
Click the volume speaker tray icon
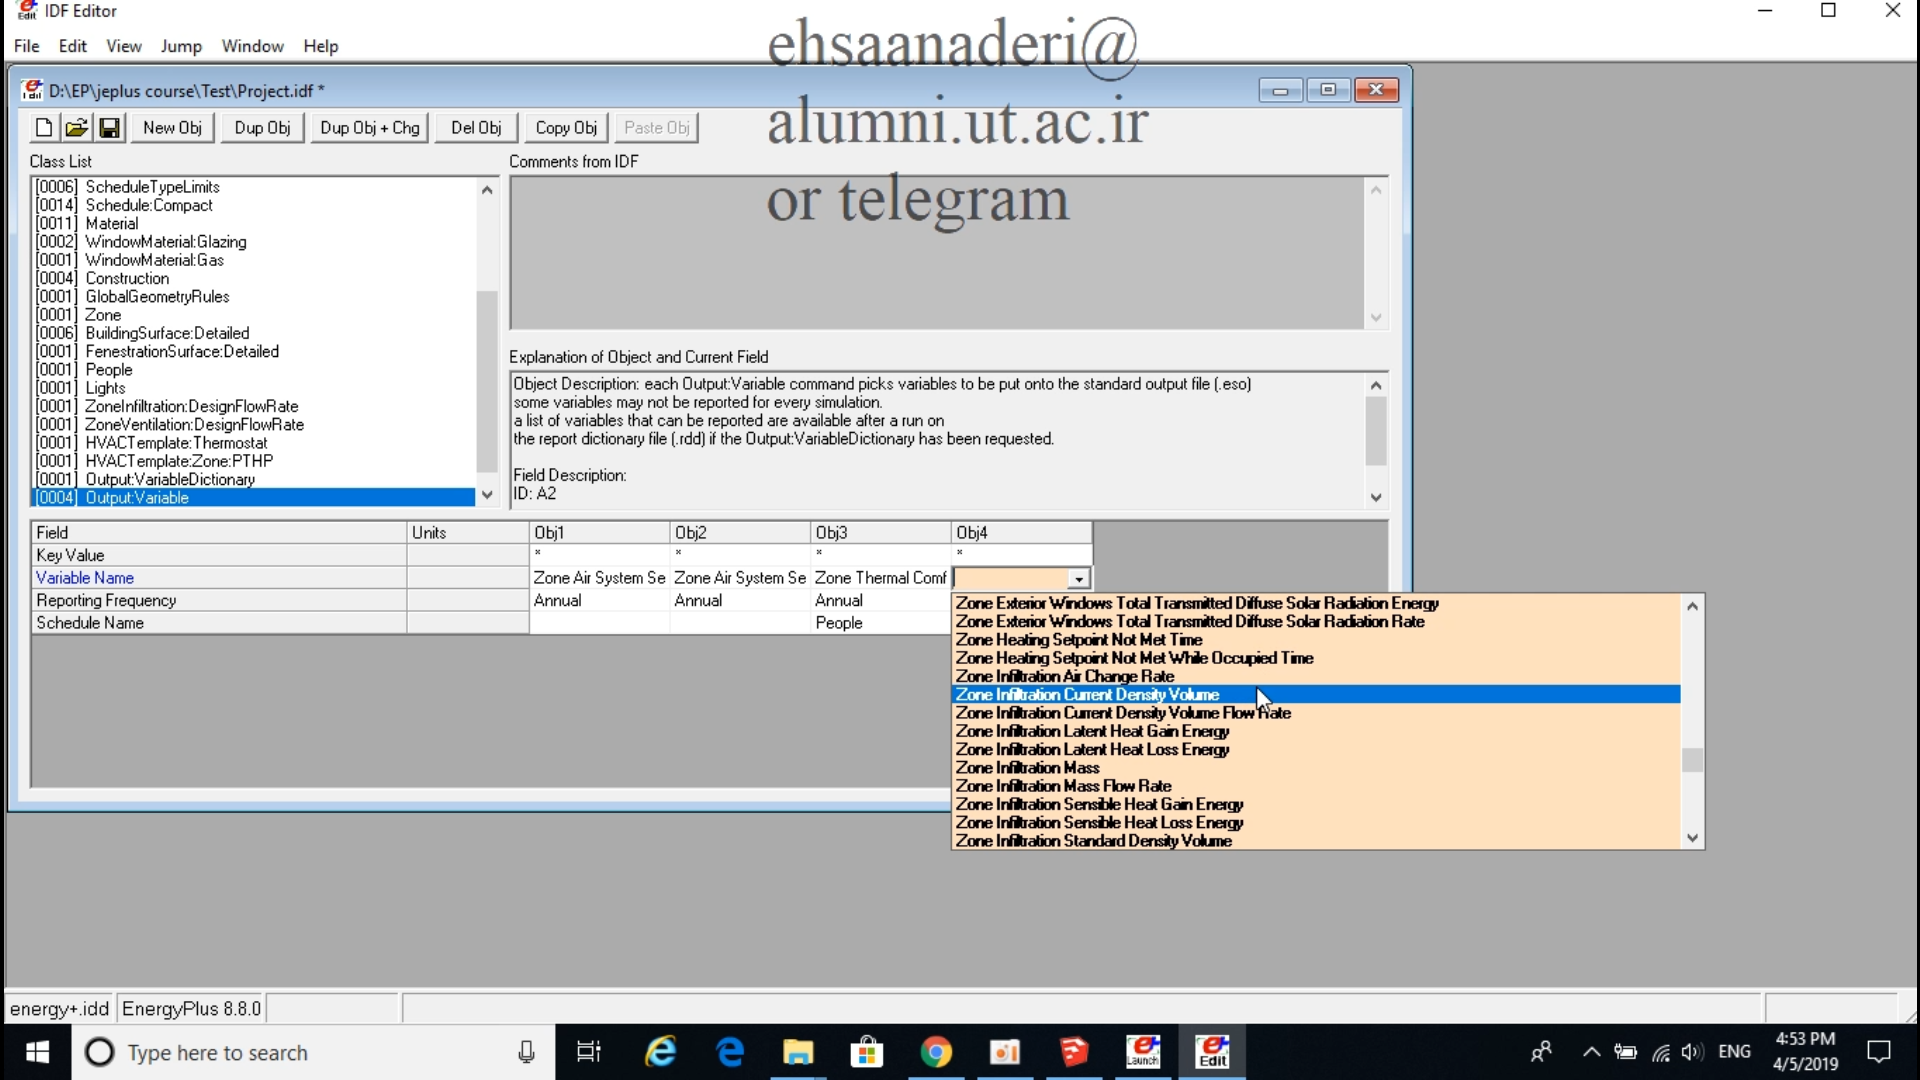1692,1052
